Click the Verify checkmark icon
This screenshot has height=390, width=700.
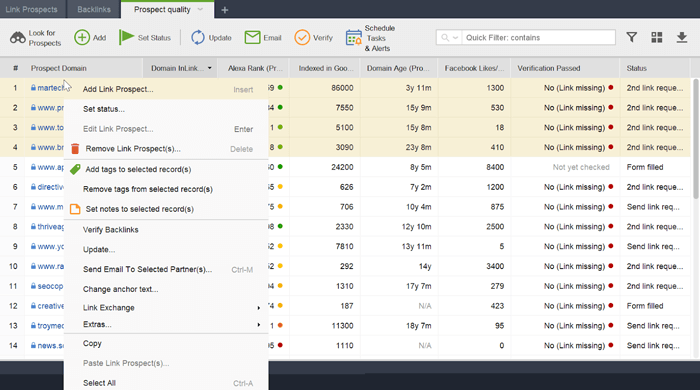(x=302, y=37)
